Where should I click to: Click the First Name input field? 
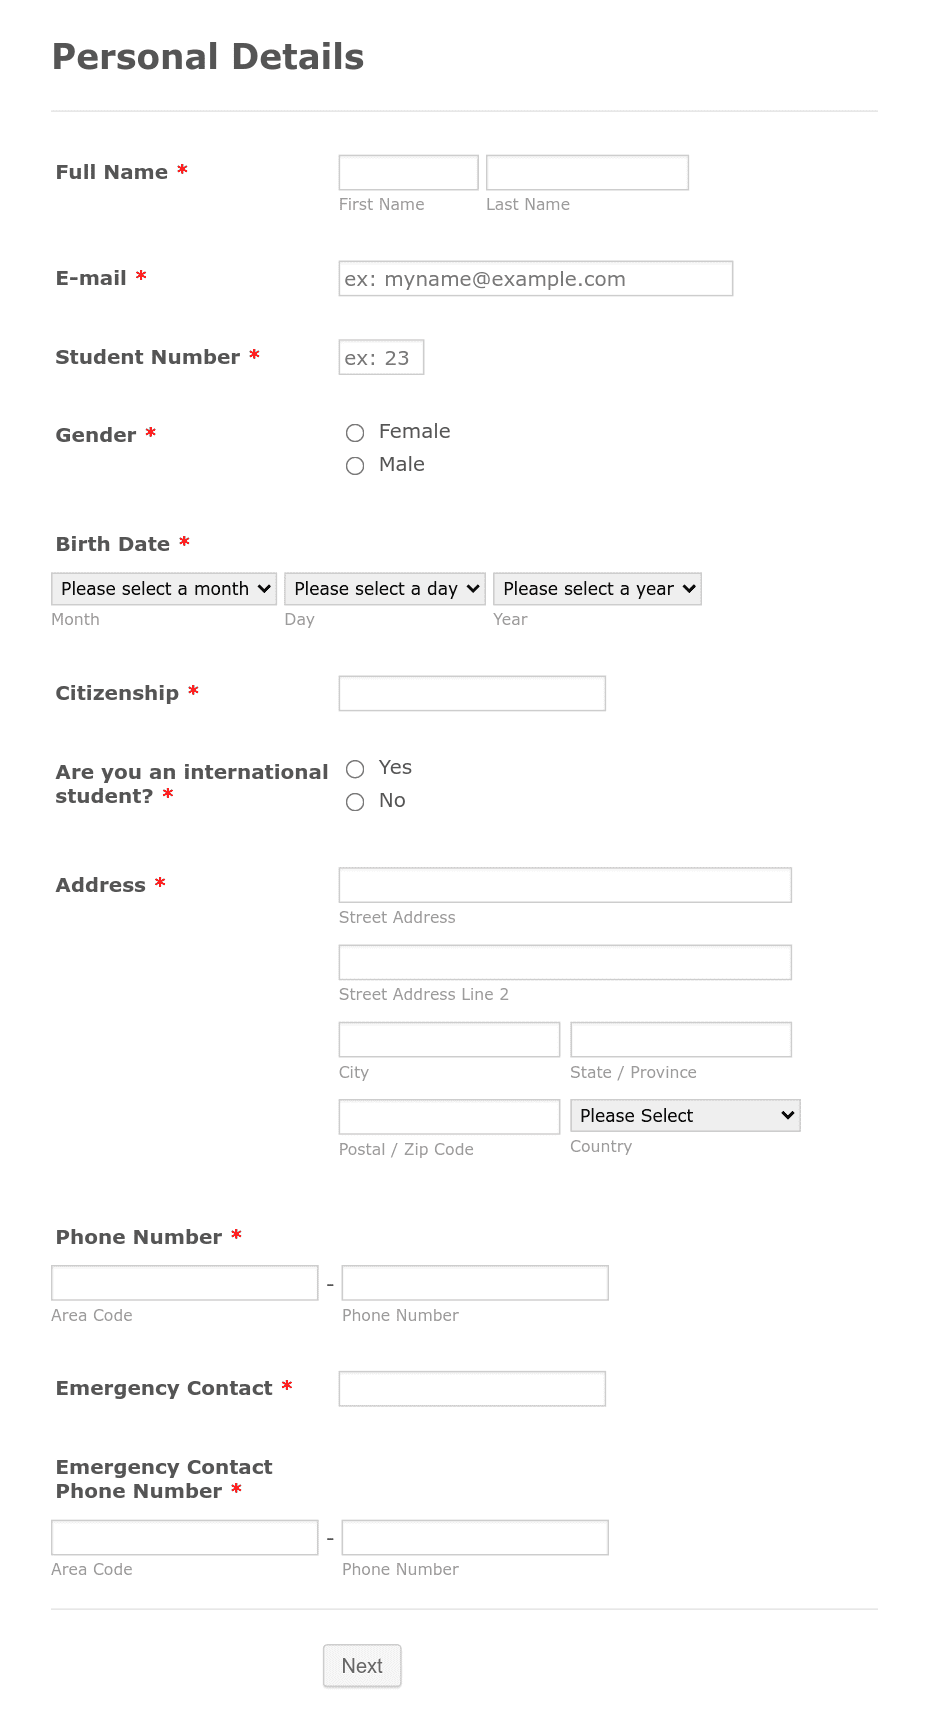(407, 172)
